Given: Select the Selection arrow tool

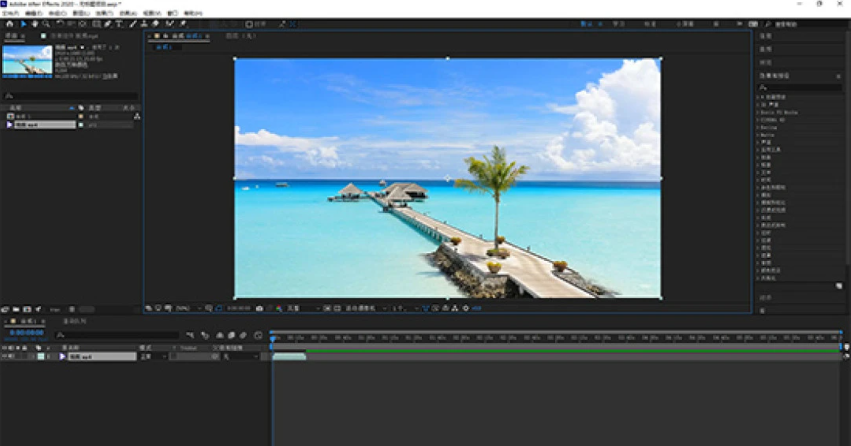Looking at the screenshot, I should [x=23, y=23].
